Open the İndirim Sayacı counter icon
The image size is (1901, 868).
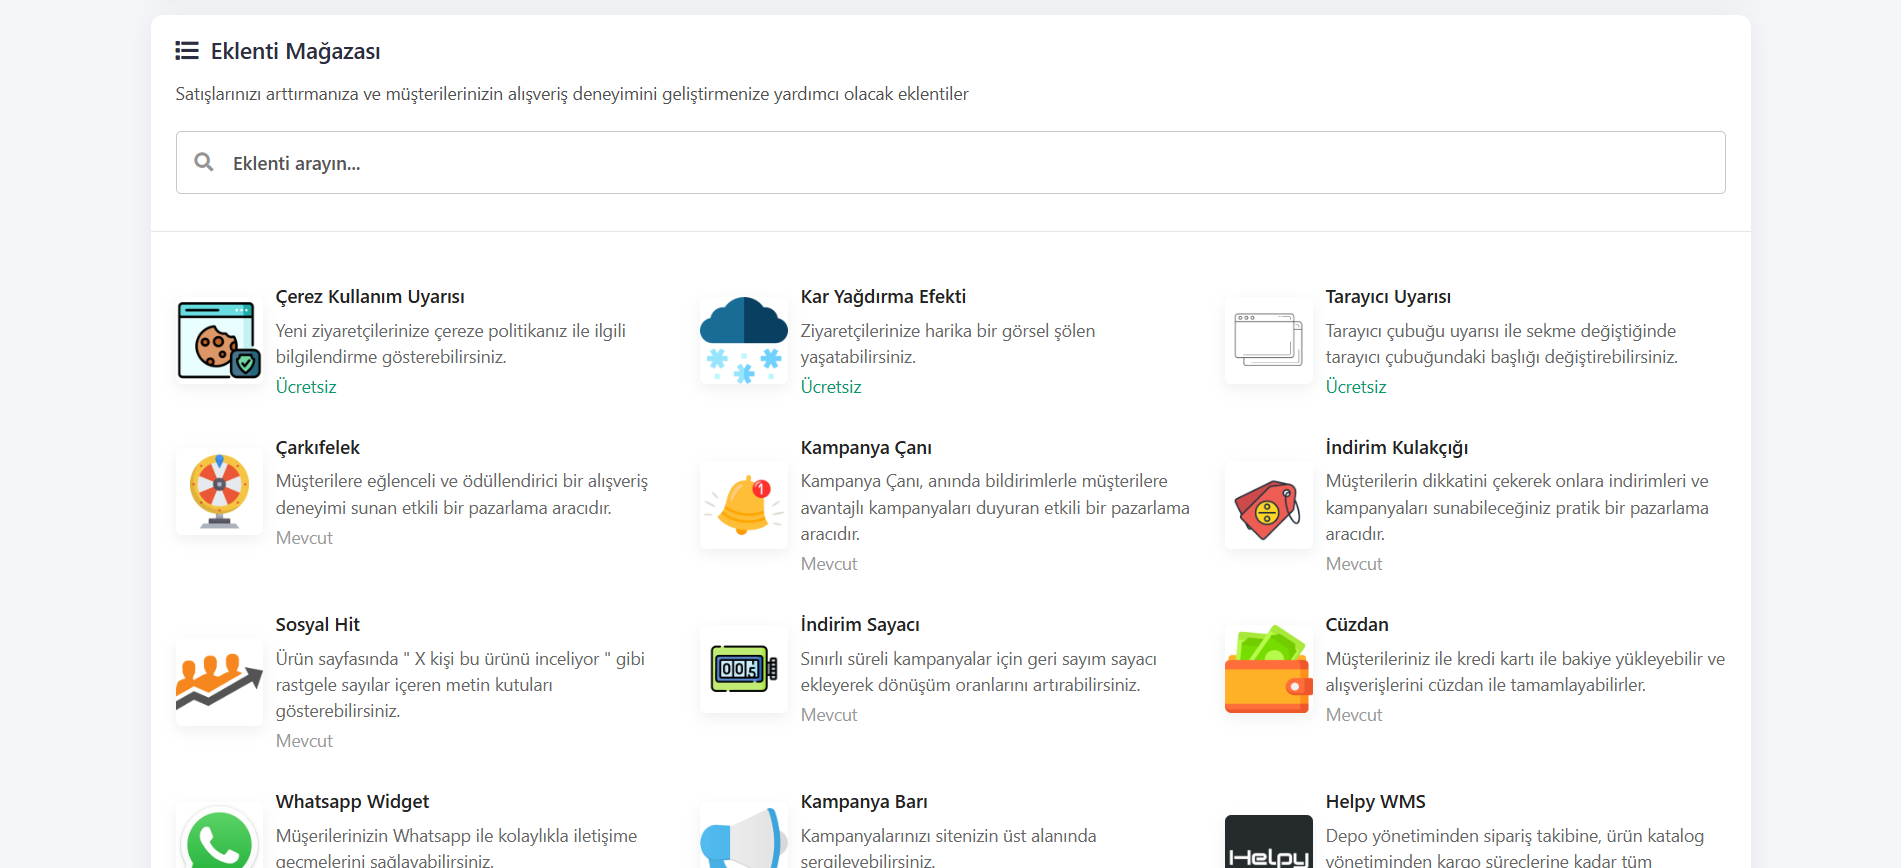[744, 669]
